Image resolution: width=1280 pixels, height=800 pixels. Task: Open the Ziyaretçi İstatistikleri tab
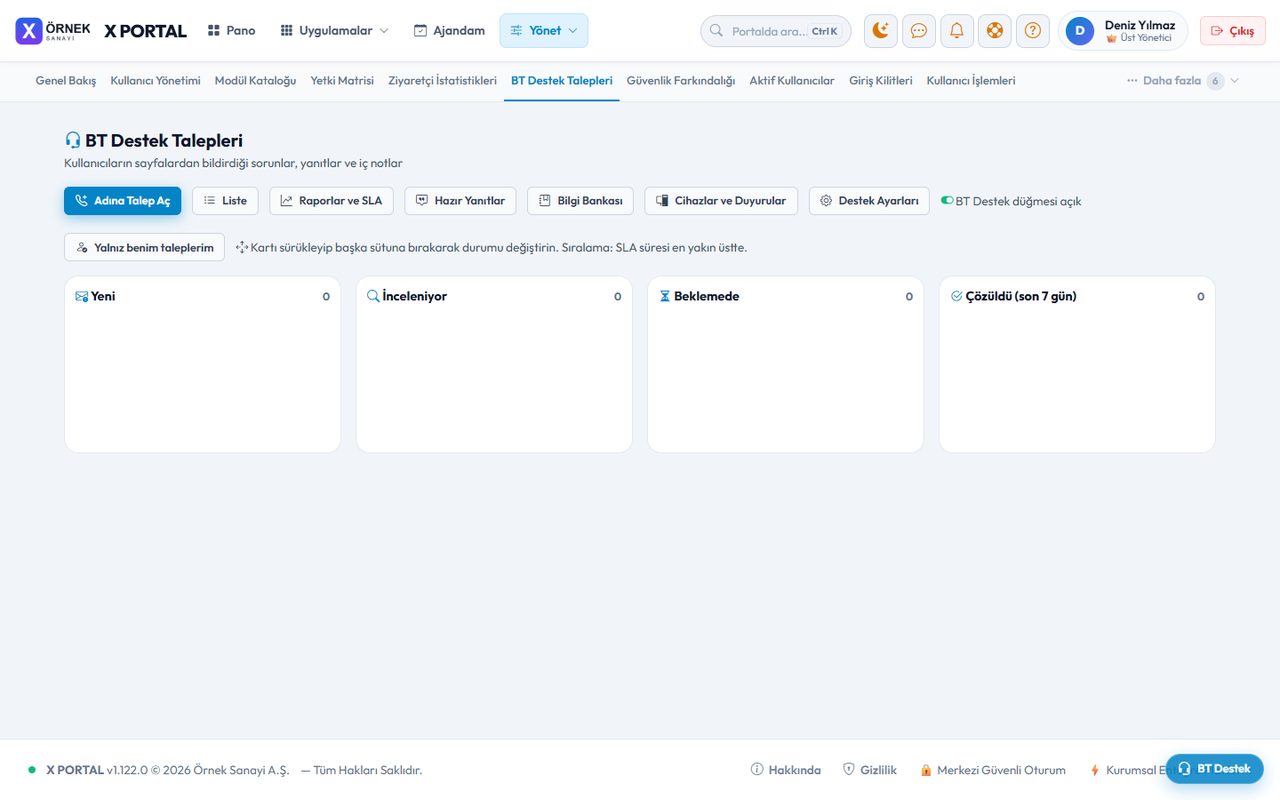coord(442,81)
